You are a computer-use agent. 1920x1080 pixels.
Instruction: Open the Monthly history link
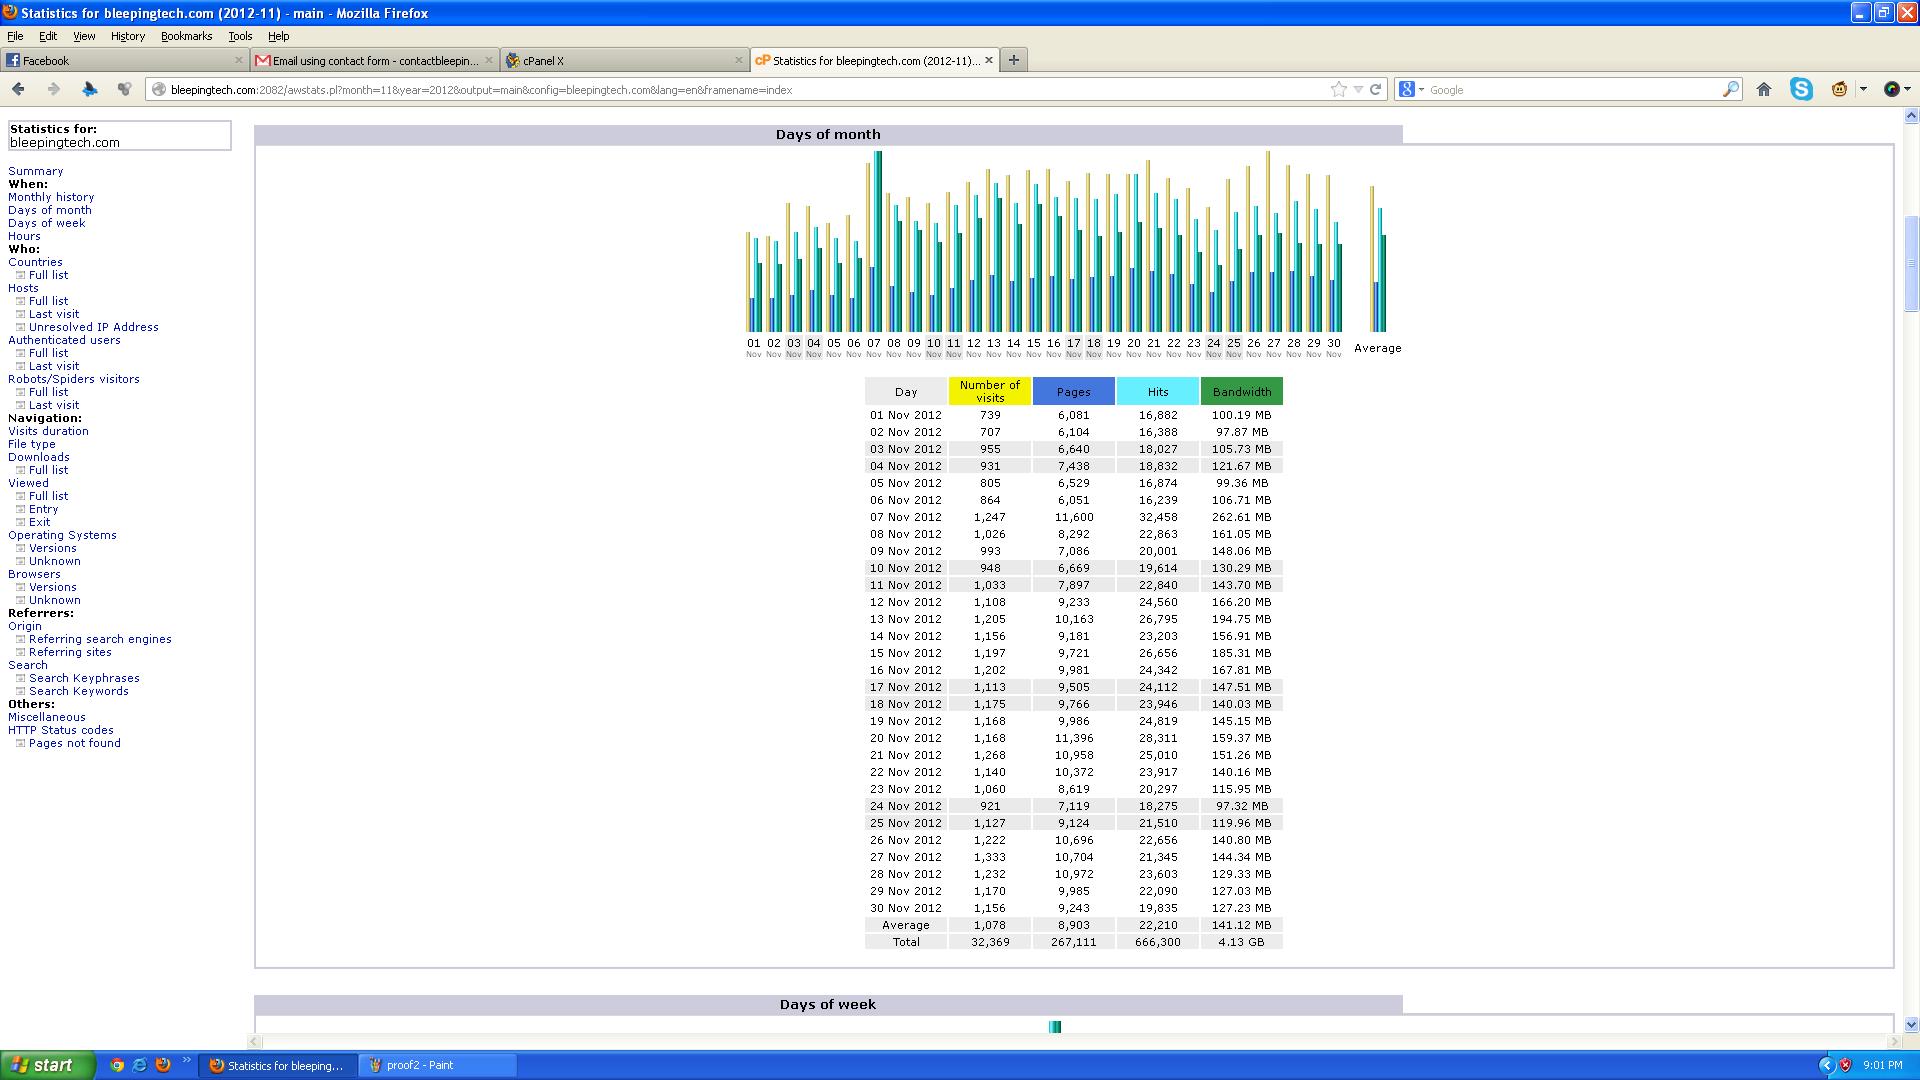tap(51, 197)
